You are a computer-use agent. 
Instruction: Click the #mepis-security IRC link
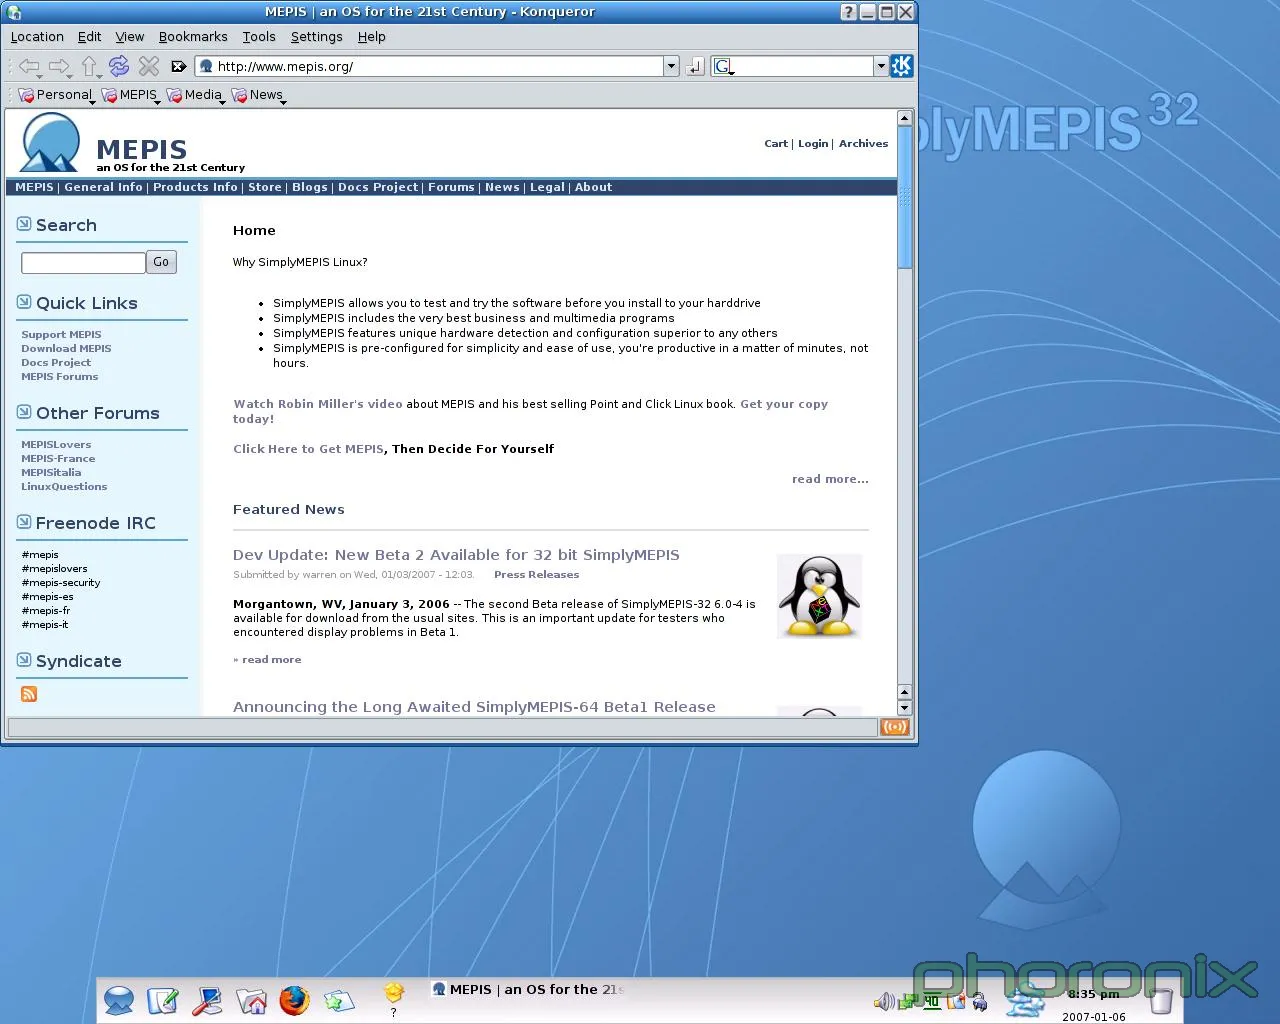[61, 583]
